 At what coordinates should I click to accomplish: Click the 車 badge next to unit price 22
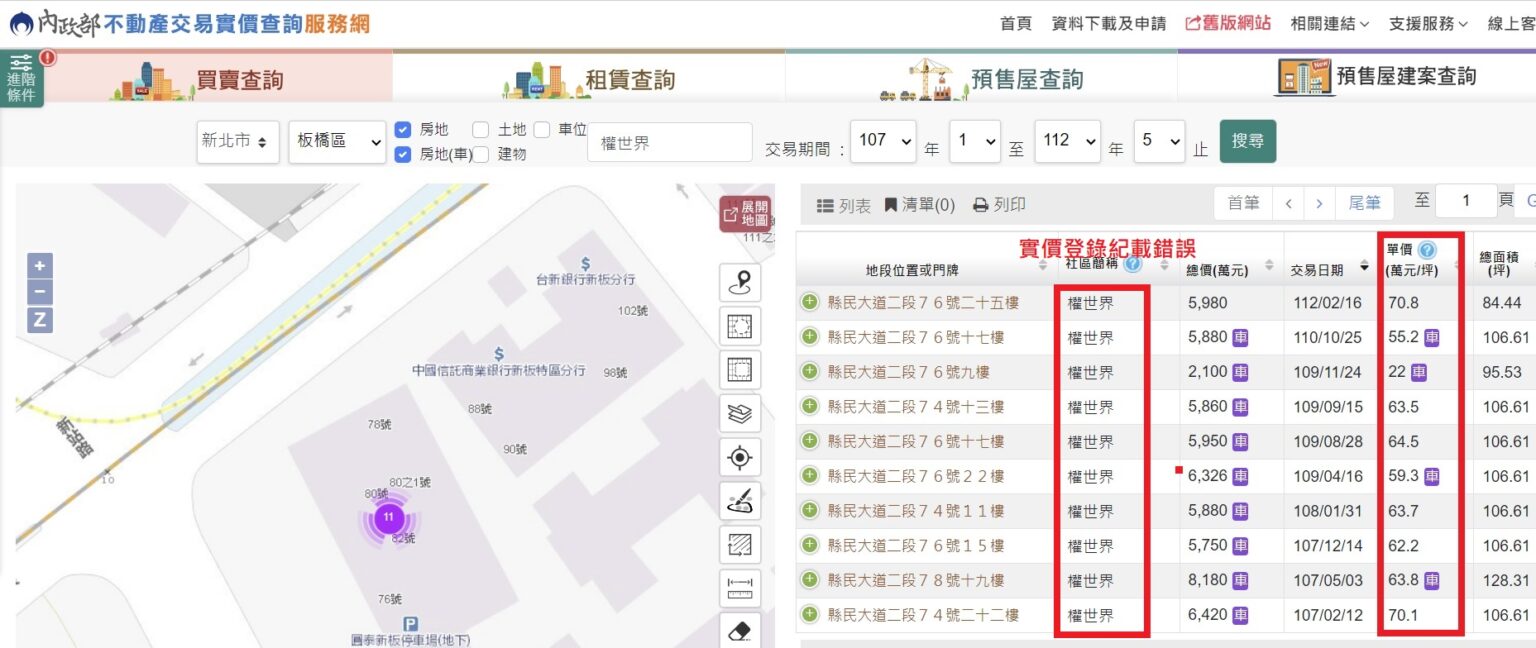(1418, 372)
